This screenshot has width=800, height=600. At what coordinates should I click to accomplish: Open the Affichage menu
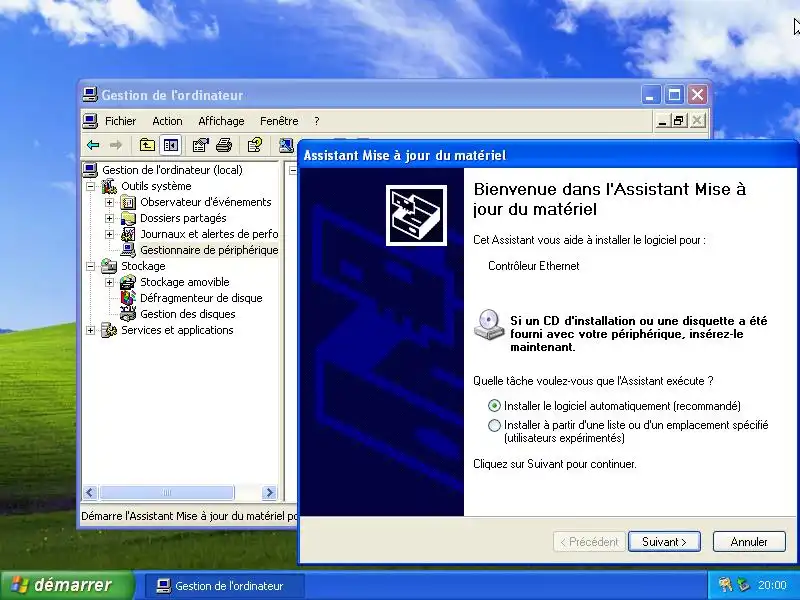[221, 121]
